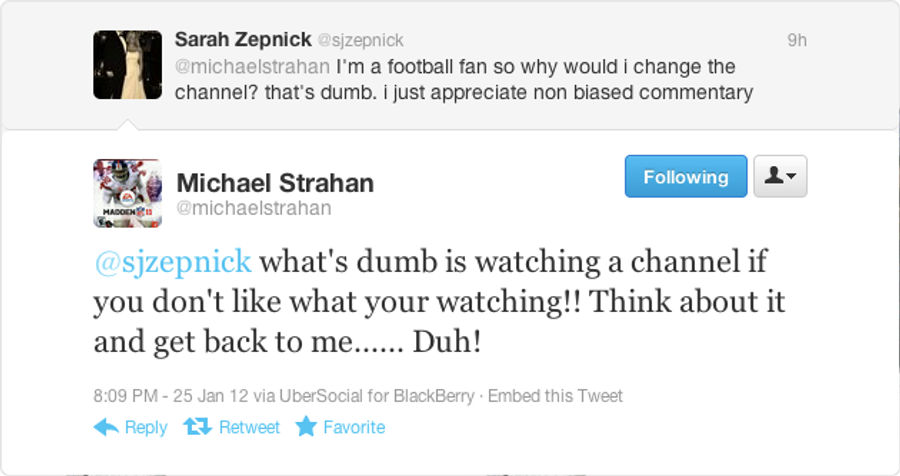Open Sarah Zepnick's profile picture
This screenshot has width=900, height=476.
(127, 65)
